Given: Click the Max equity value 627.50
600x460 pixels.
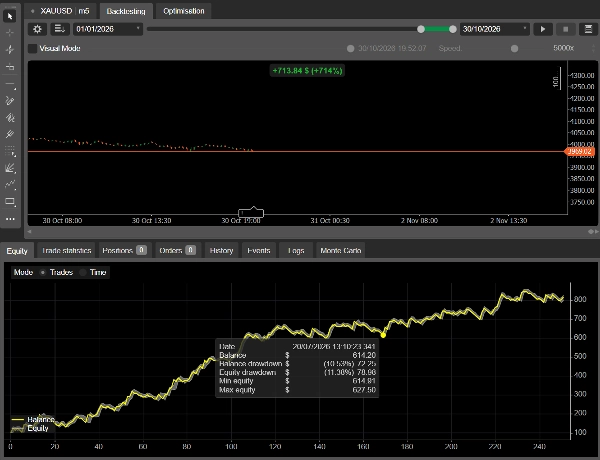Looking at the screenshot, I should (x=364, y=390).
